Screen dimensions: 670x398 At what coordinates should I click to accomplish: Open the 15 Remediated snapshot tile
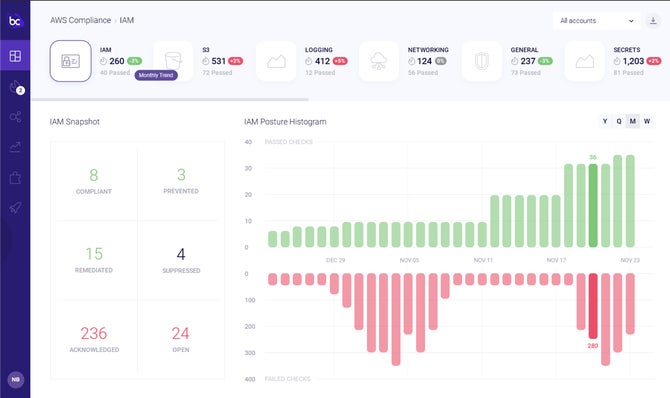(x=94, y=260)
